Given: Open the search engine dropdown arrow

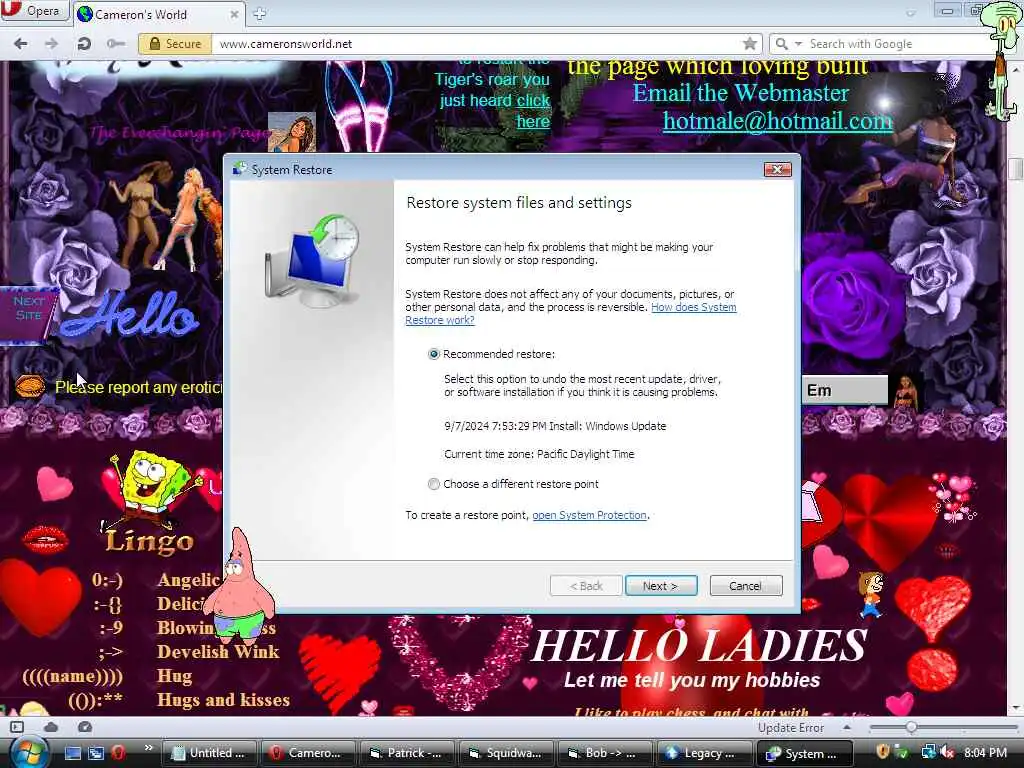Looking at the screenshot, I should (x=798, y=44).
